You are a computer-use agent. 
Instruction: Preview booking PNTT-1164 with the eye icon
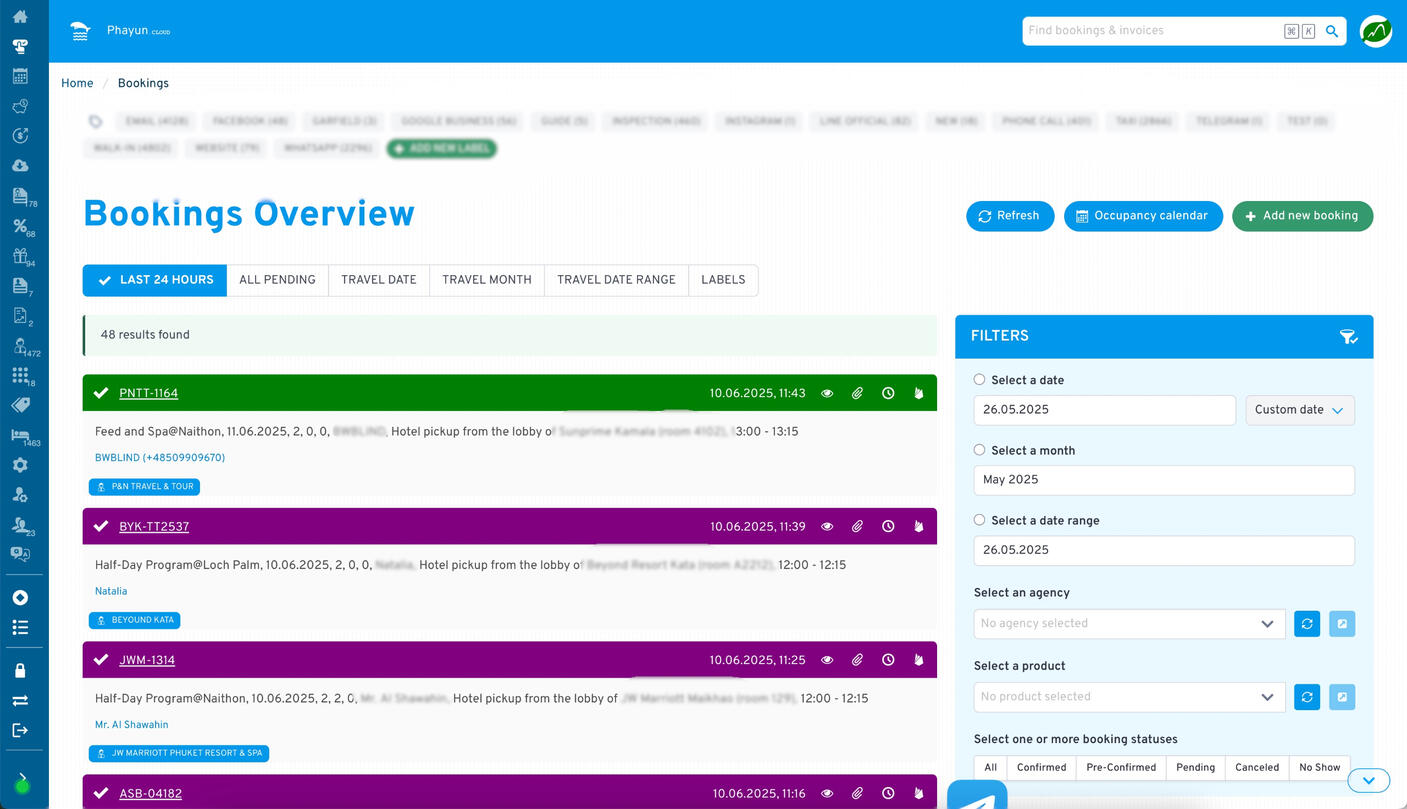827,393
